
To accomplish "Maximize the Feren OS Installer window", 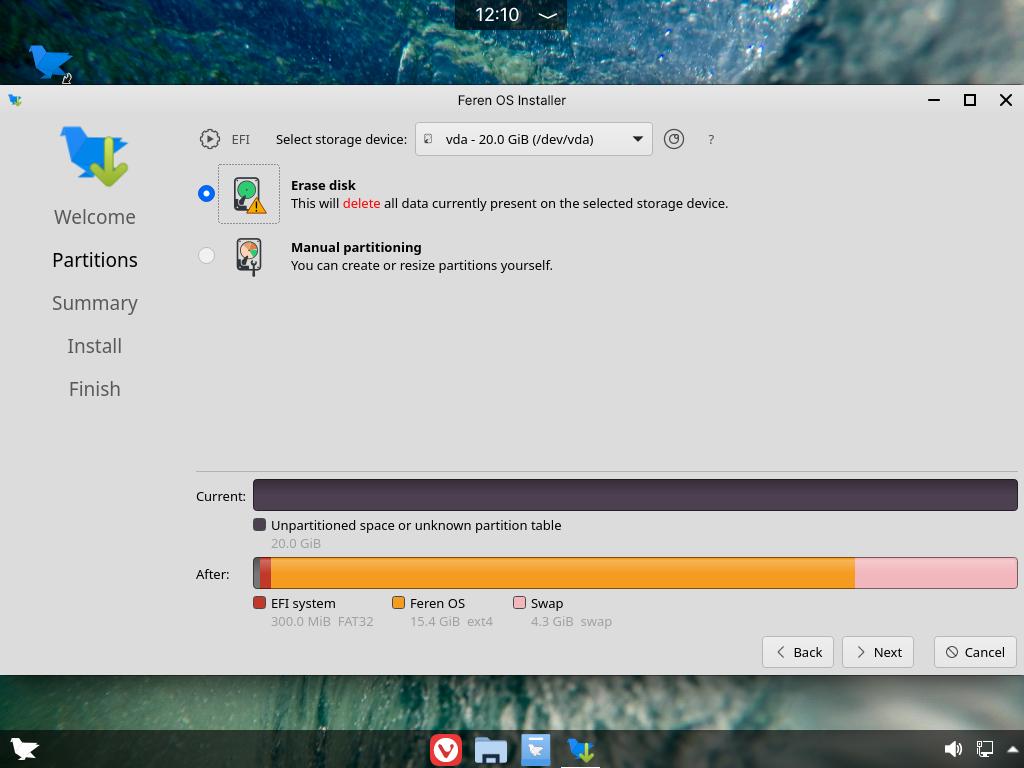I will pos(970,100).
